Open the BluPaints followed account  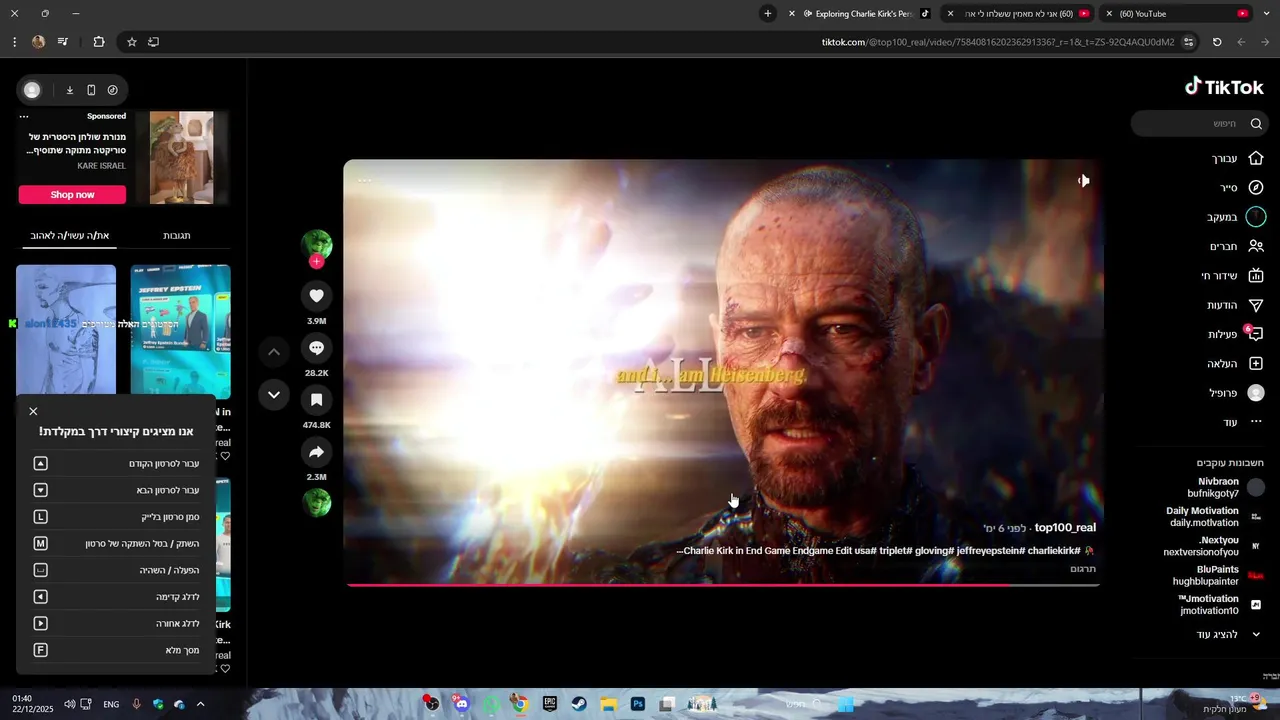[x=1217, y=575]
